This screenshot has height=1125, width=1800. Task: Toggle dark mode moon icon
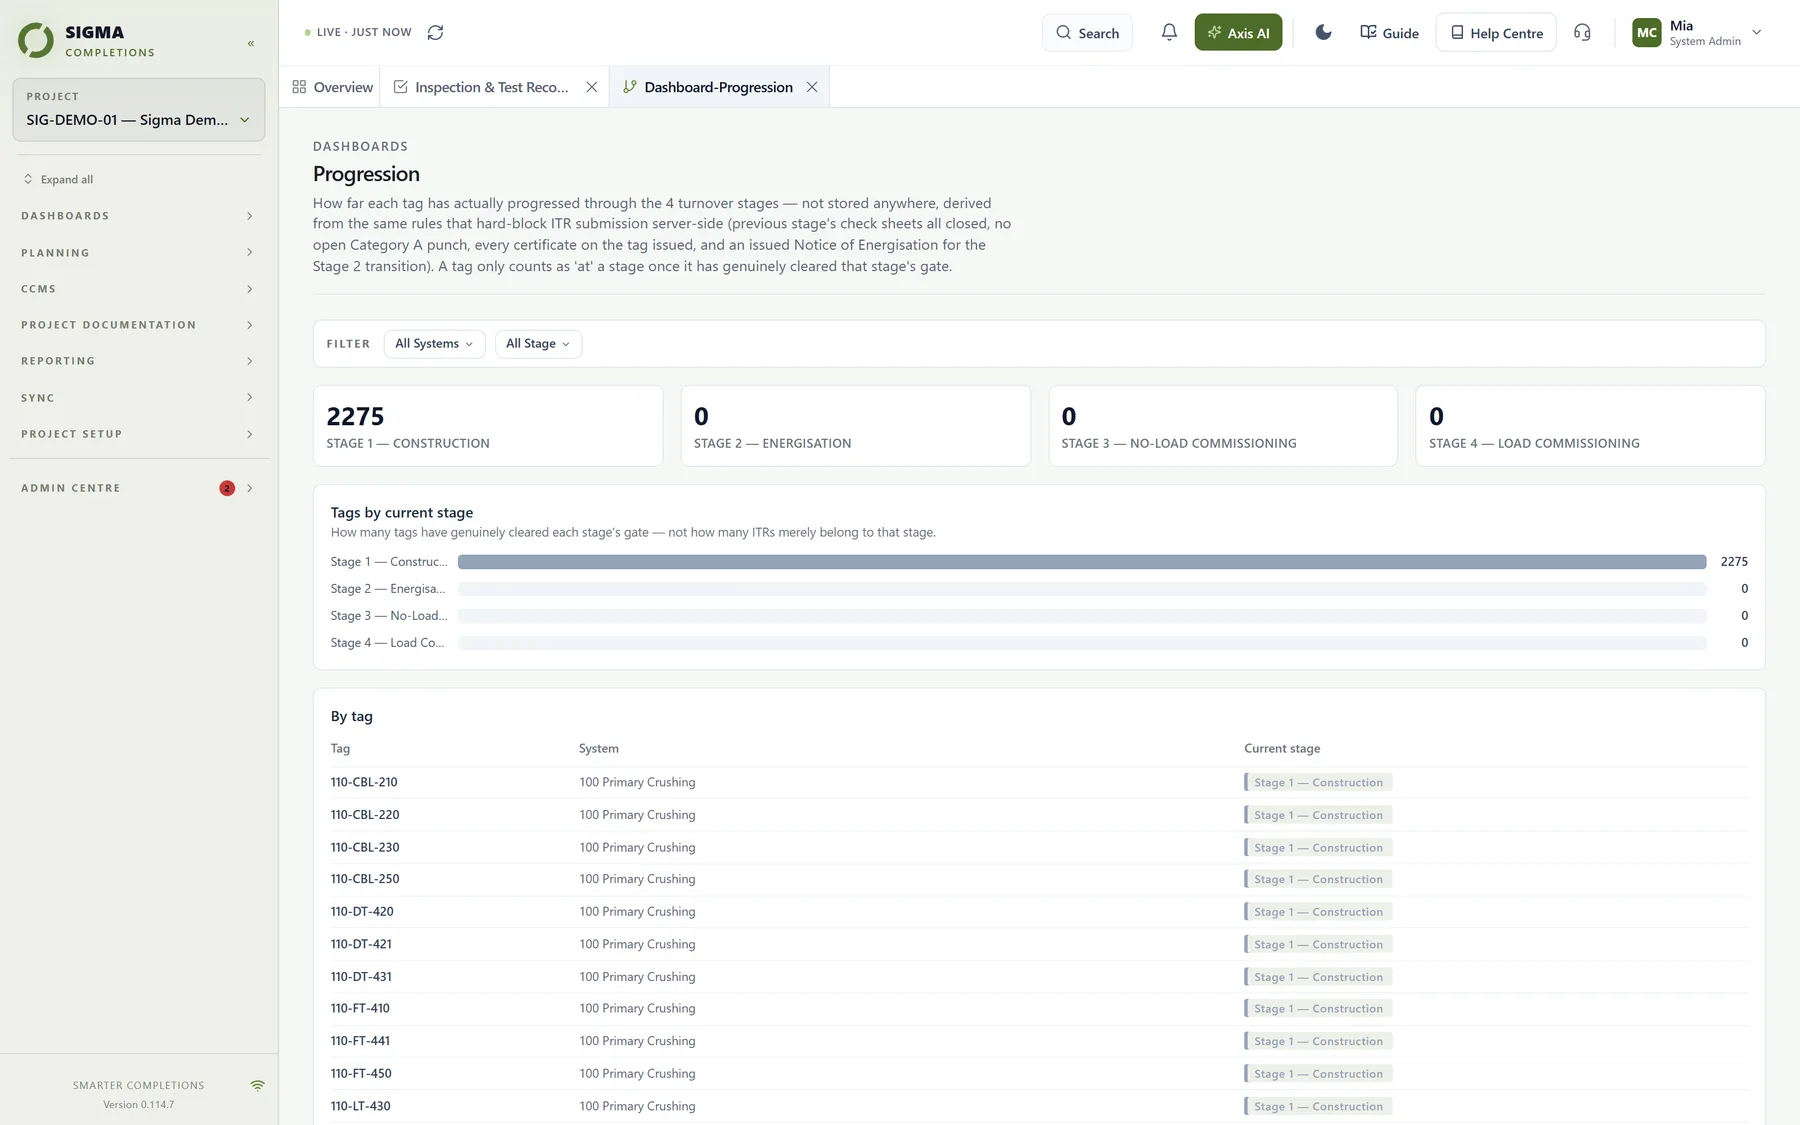pos(1323,32)
